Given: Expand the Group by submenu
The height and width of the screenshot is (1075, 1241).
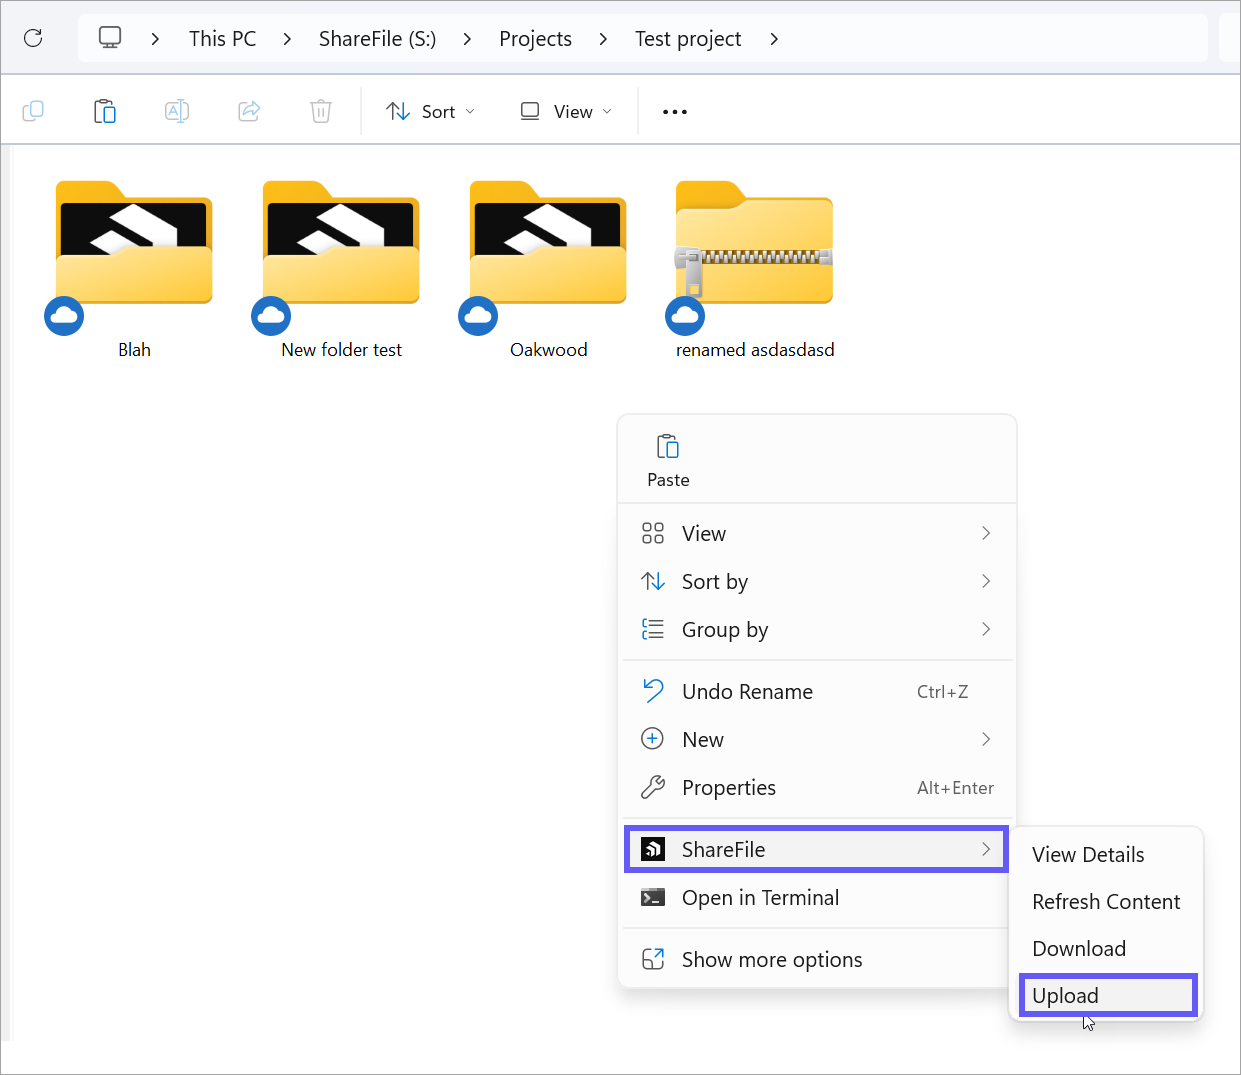Looking at the screenshot, I should coord(724,629).
